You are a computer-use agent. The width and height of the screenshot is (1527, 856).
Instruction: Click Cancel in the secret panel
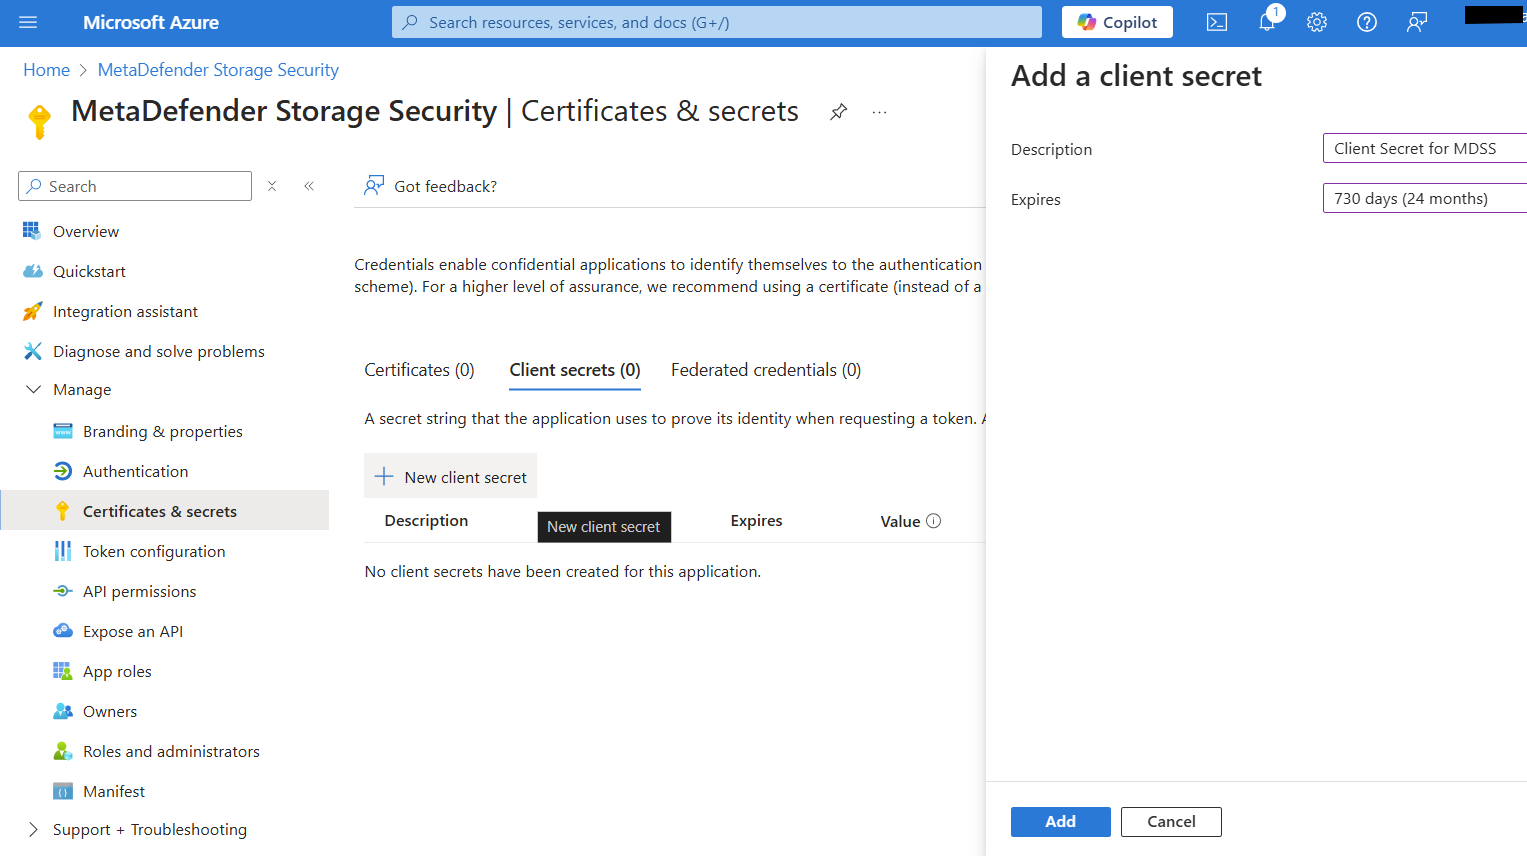pos(1171,822)
